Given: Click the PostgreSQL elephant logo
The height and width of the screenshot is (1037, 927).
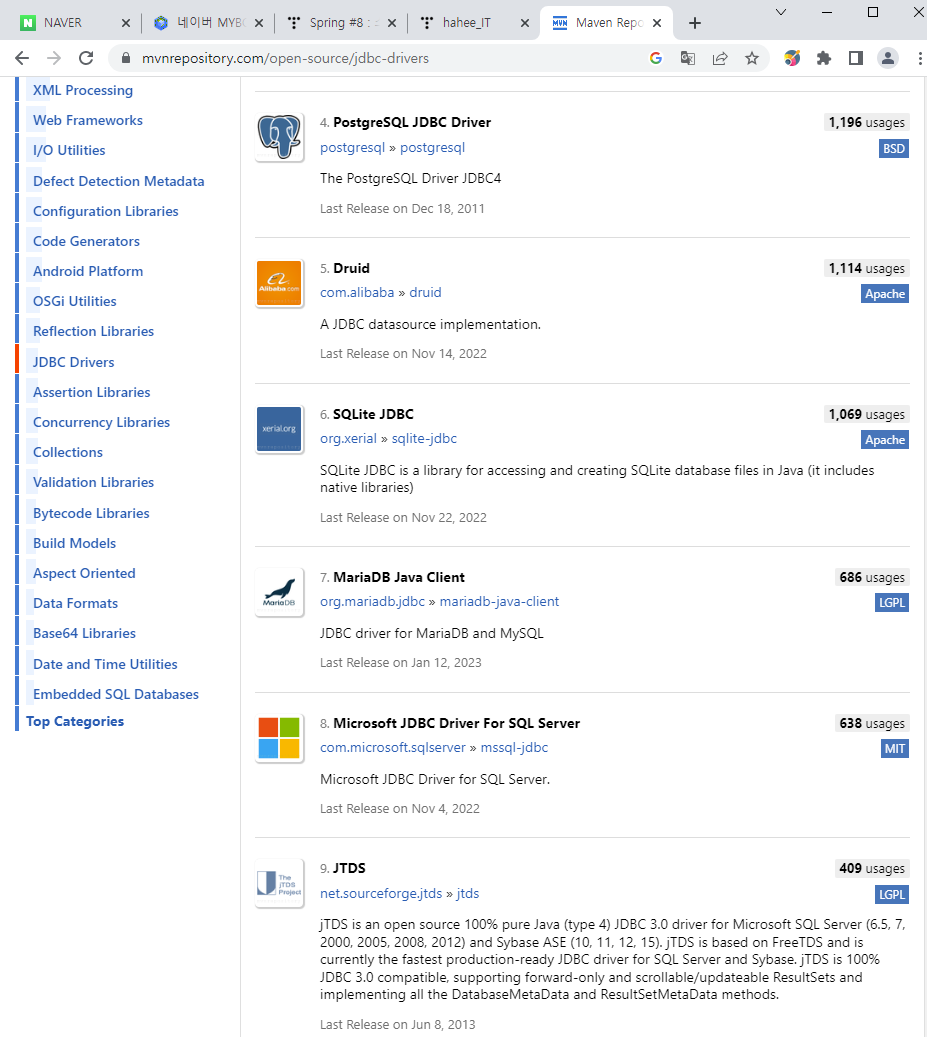Looking at the screenshot, I should (280, 137).
